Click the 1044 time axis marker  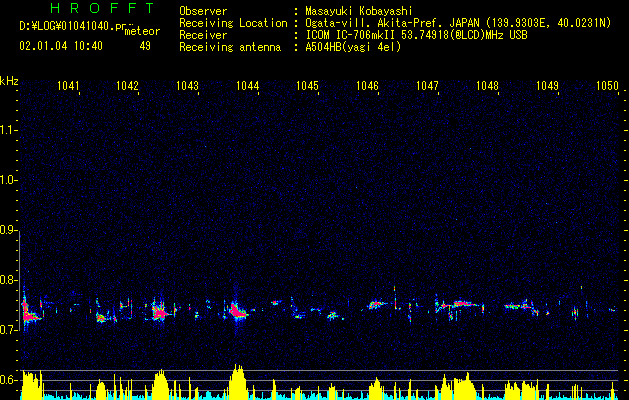coord(248,85)
